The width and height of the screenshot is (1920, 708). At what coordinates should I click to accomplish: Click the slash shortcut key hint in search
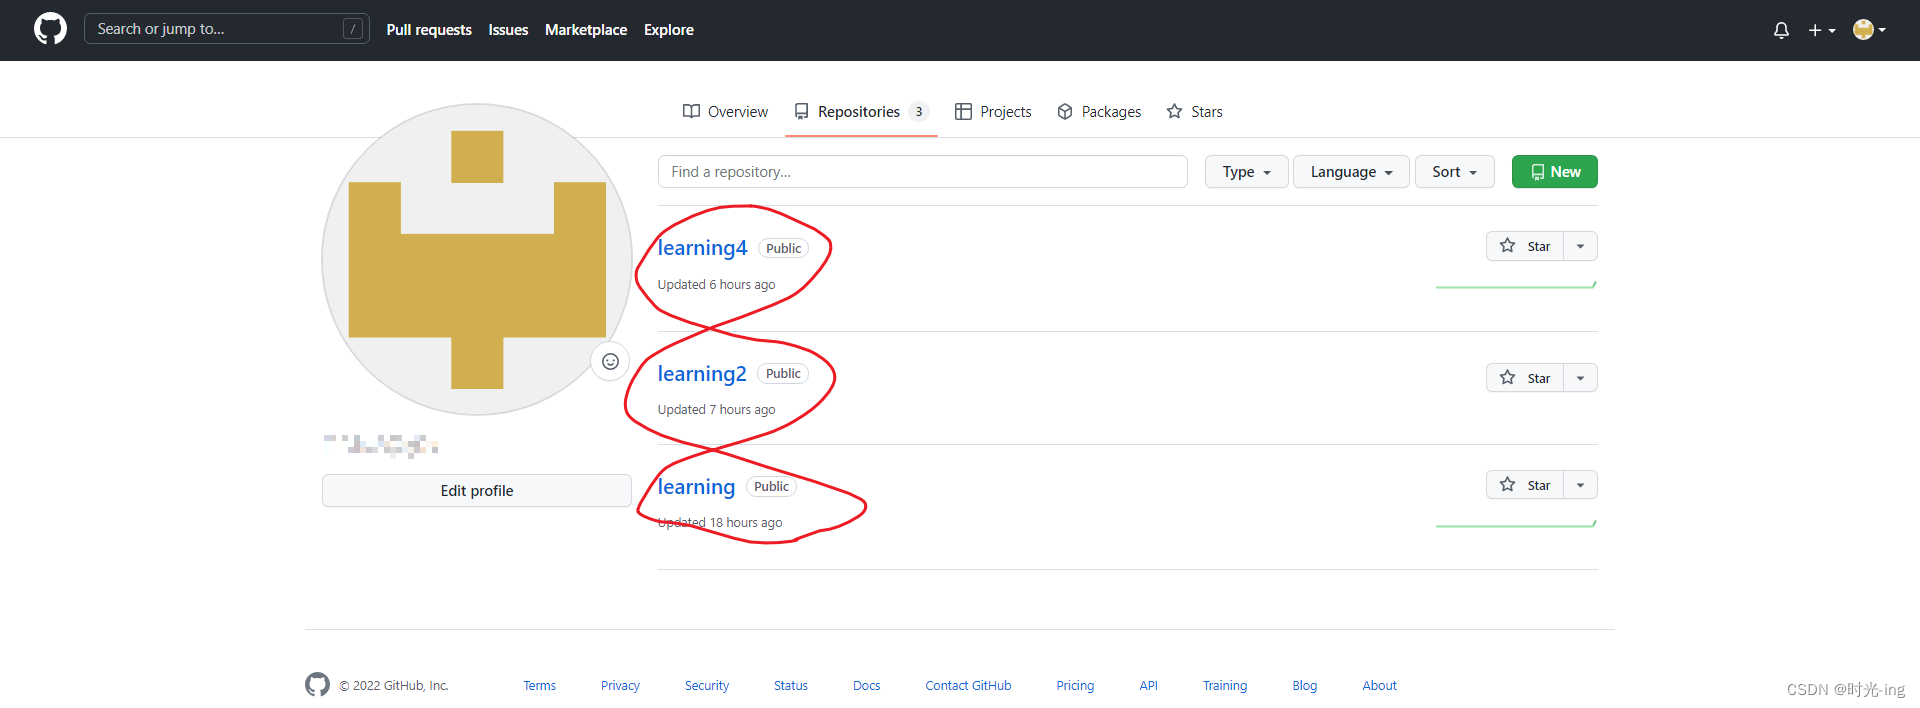pos(352,29)
